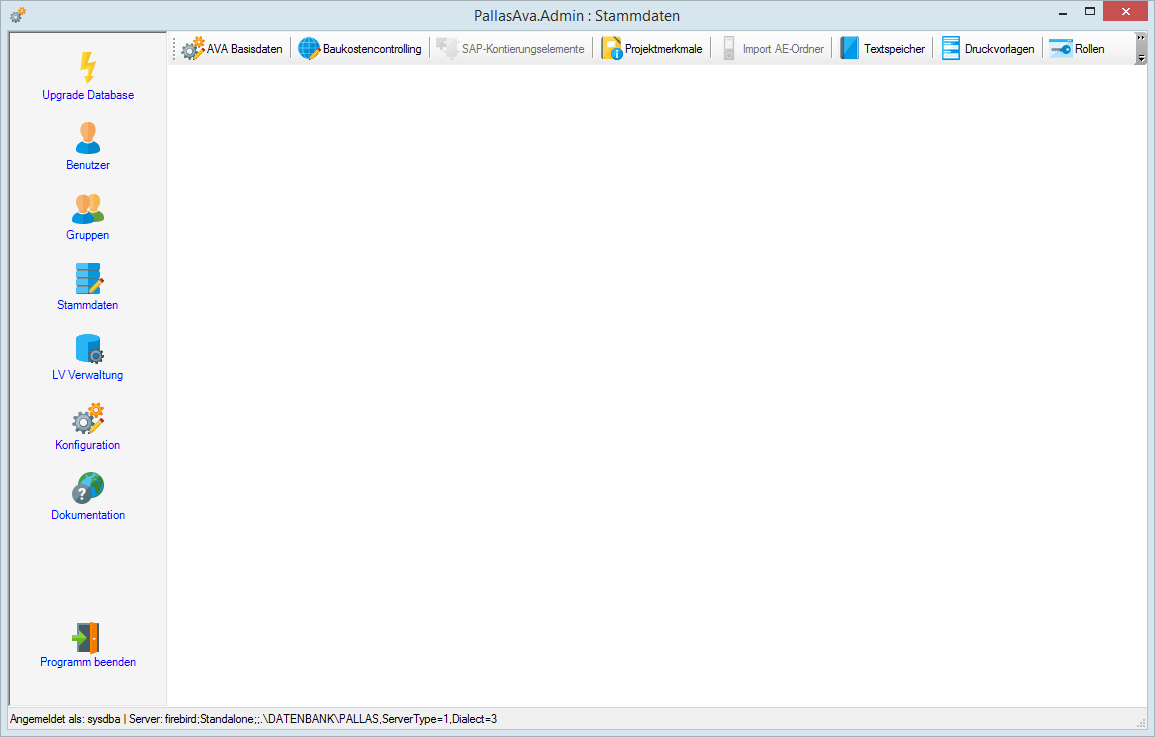This screenshot has height=737, width=1155.
Task: Expand the toolbar overflow arrow
Action: point(1141,49)
